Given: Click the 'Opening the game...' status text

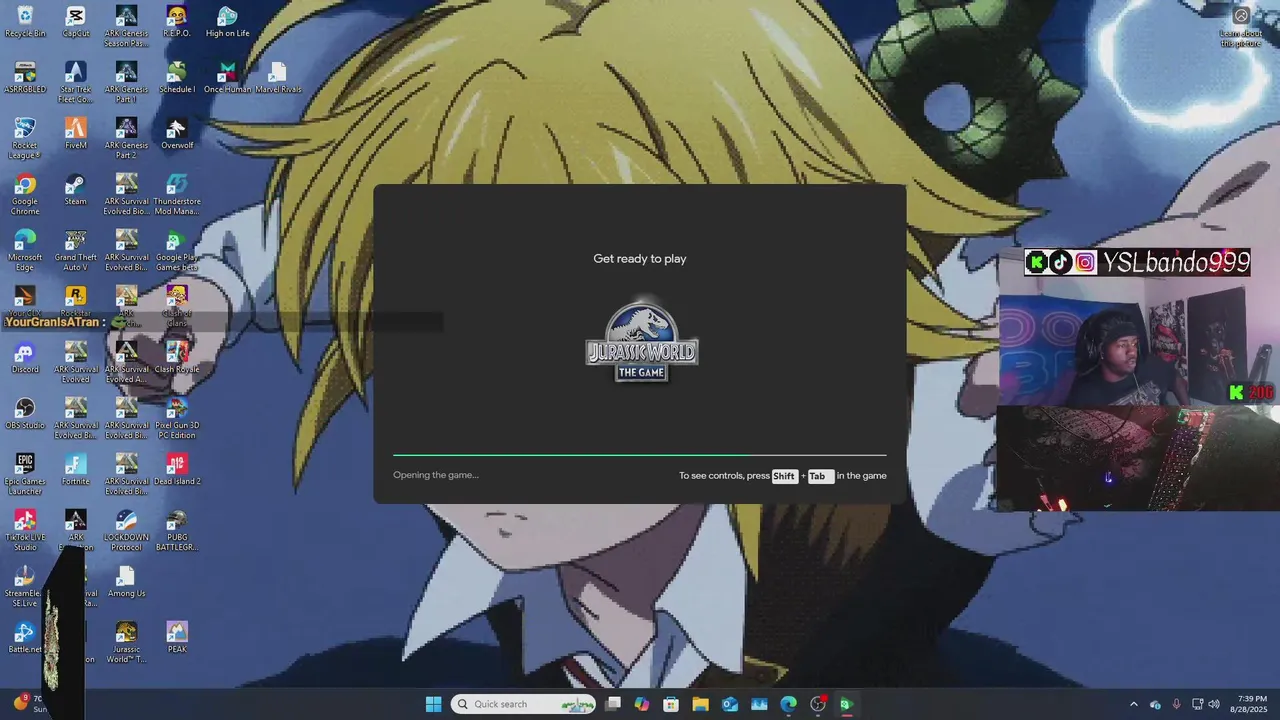Looking at the screenshot, I should point(436,475).
